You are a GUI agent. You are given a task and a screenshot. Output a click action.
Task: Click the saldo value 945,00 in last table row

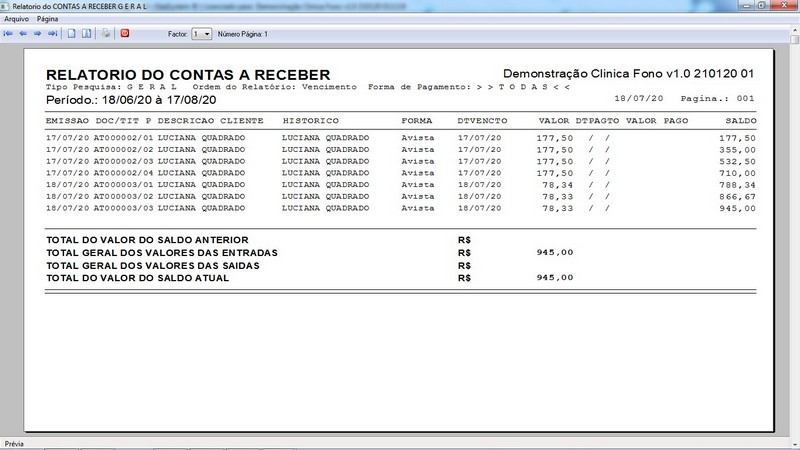[737, 208]
